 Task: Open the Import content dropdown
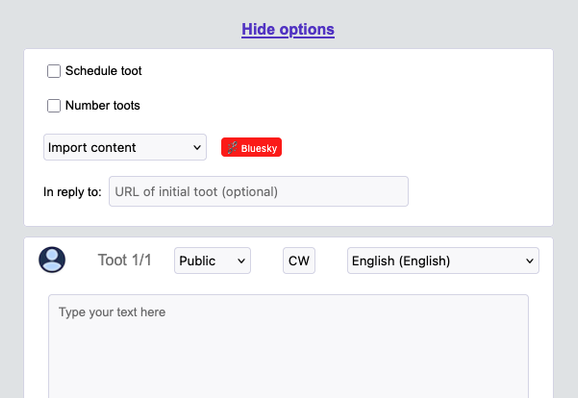pyautogui.click(x=125, y=147)
